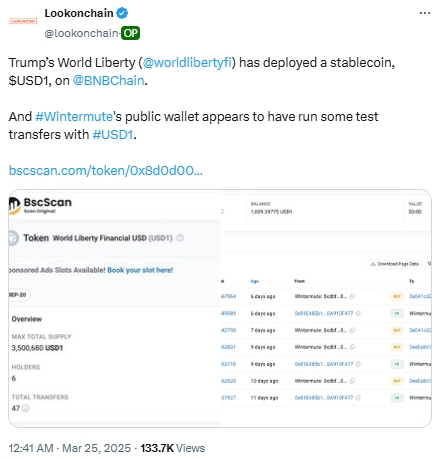Click the BscScan logo in screenshot
The height and width of the screenshot is (459, 444).
click(x=40, y=205)
